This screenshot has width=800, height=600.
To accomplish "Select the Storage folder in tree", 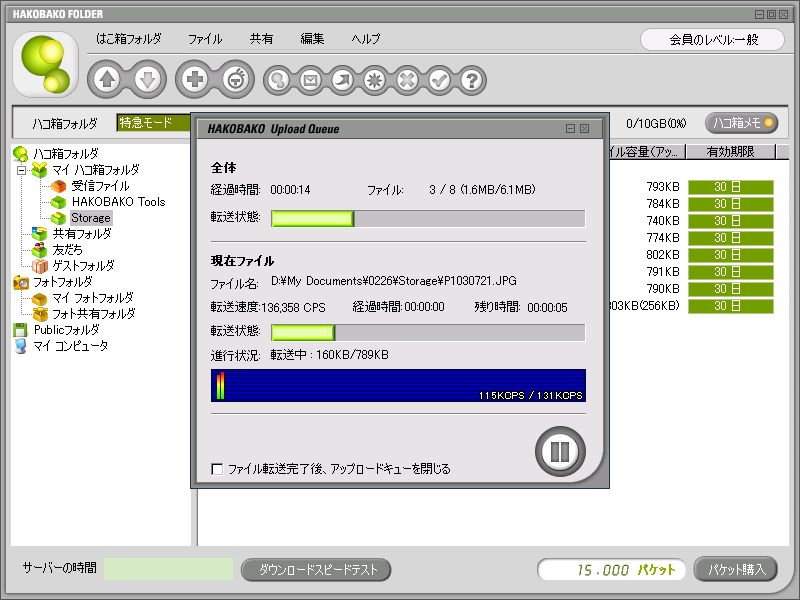I will pyautogui.click(x=91, y=218).
